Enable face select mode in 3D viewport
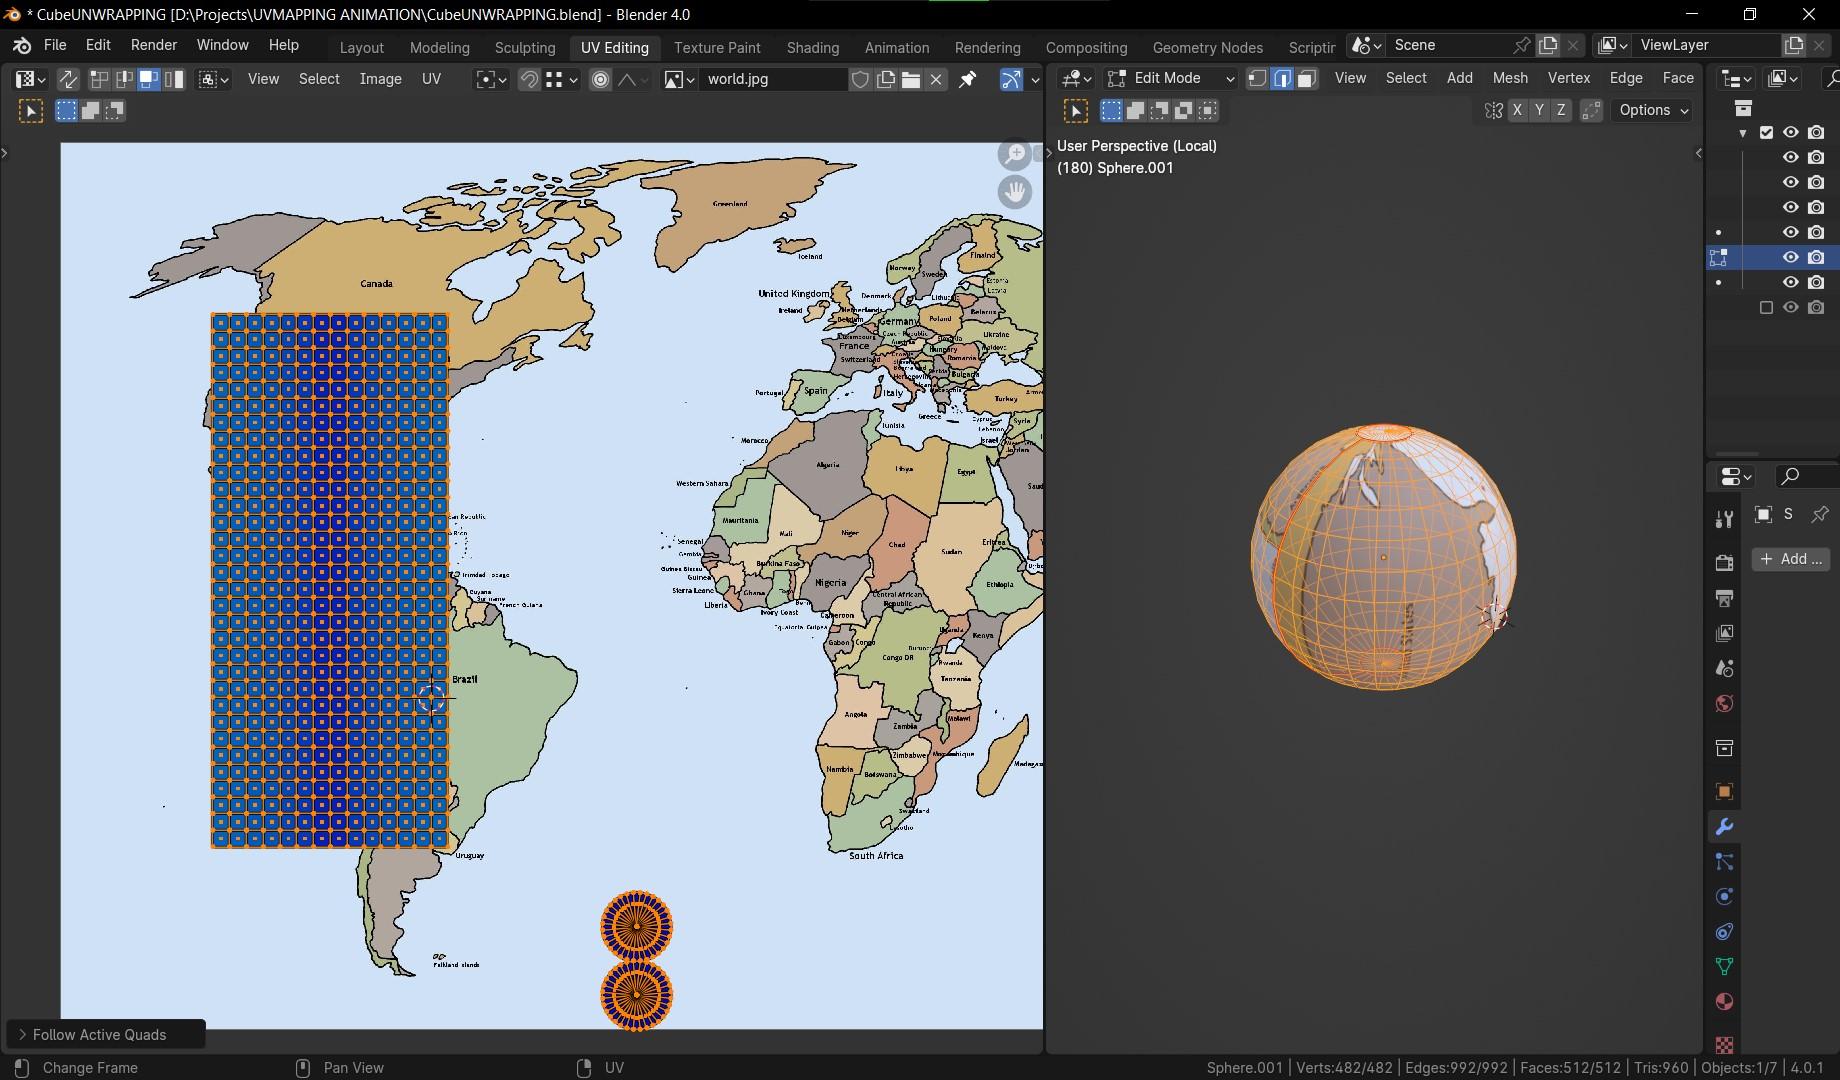 pyautogui.click(x=1306, y=78)
